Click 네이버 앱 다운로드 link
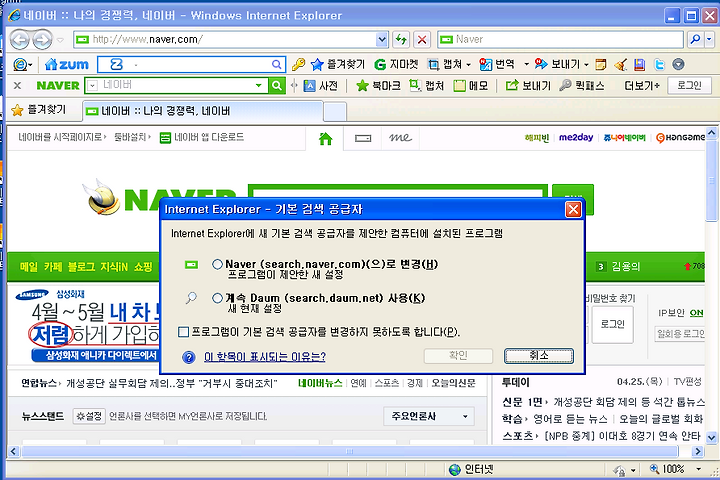Image resolution: width=720 pixels, height=480 pixels. [202, 137]
